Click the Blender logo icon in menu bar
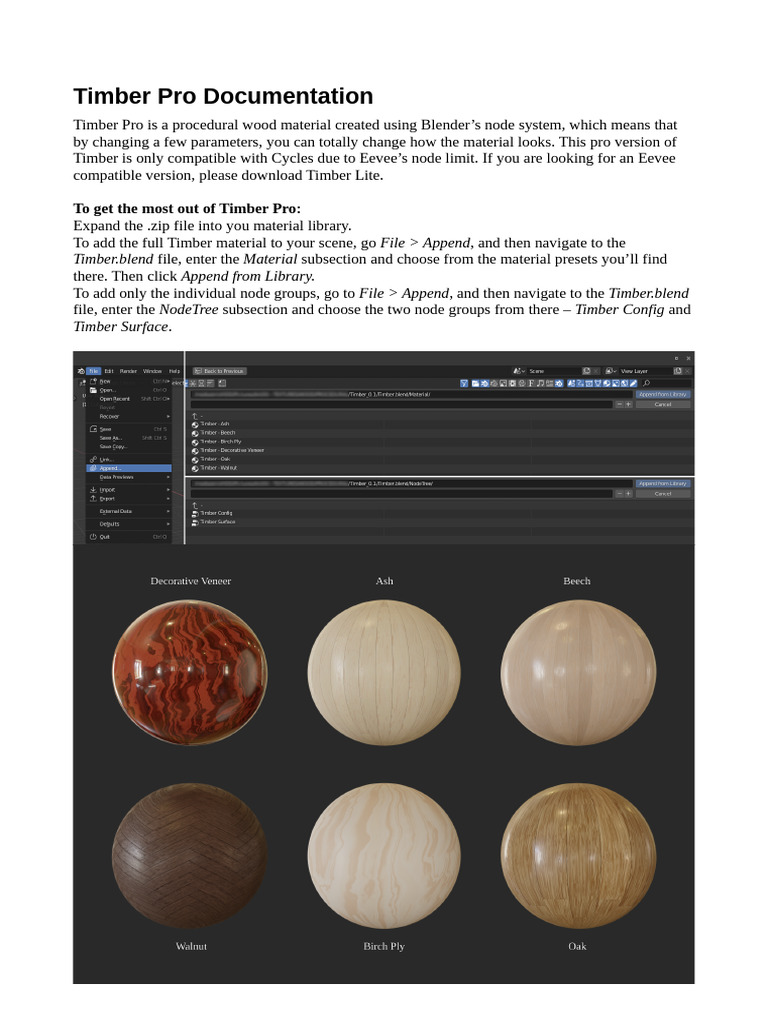 tap(81, 371)
